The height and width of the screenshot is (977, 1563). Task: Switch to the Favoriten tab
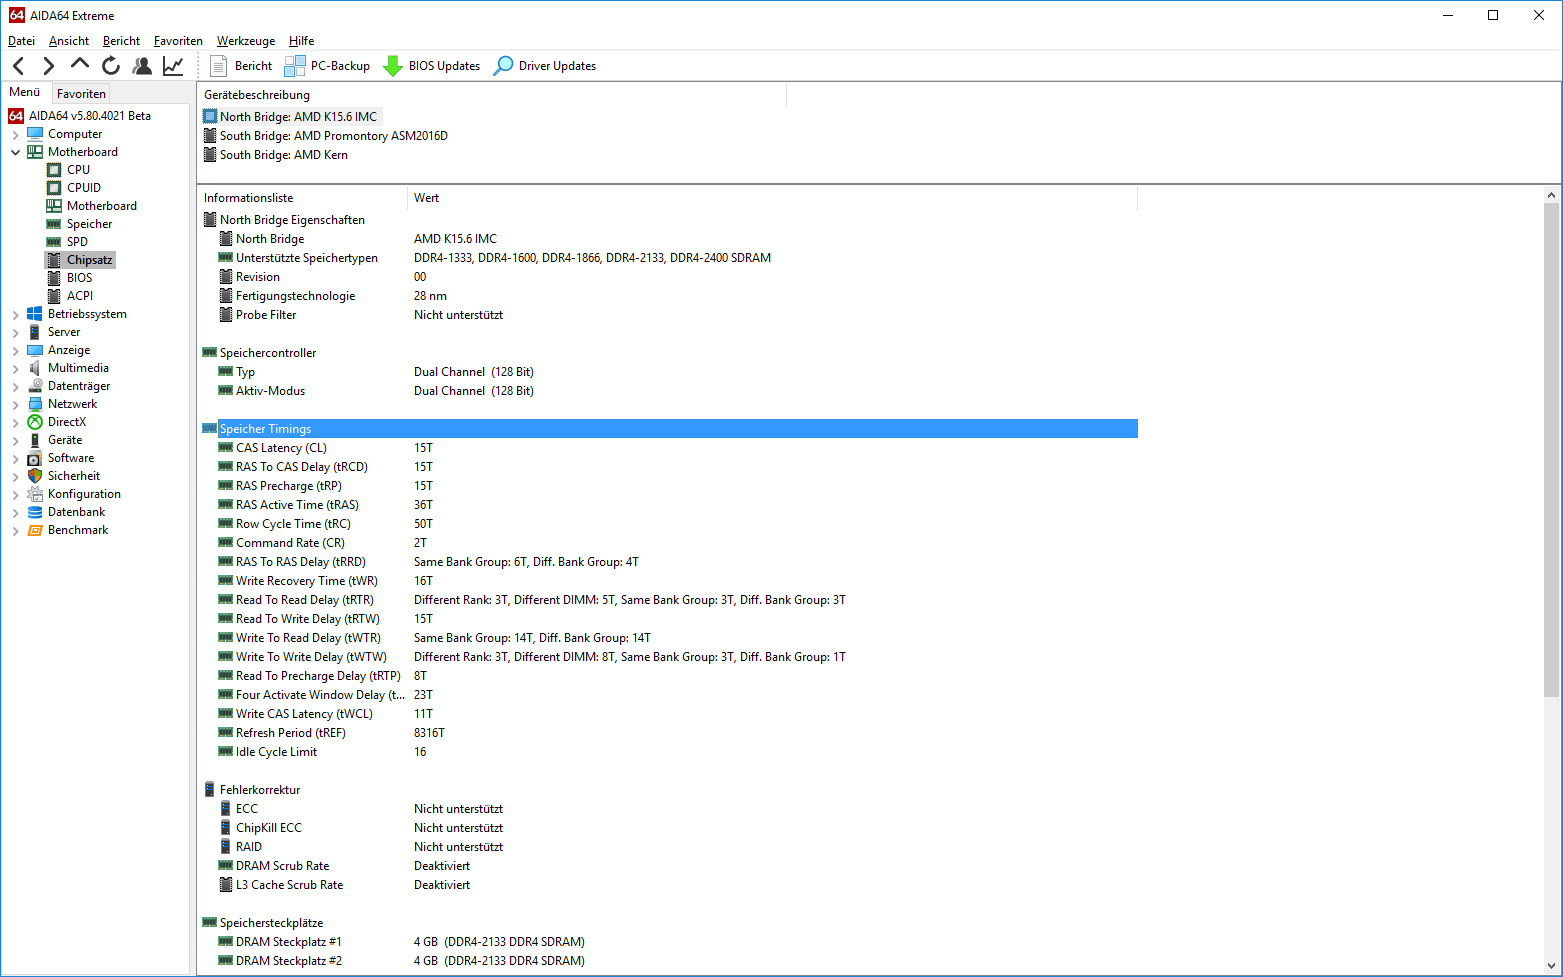pos(81,93)
